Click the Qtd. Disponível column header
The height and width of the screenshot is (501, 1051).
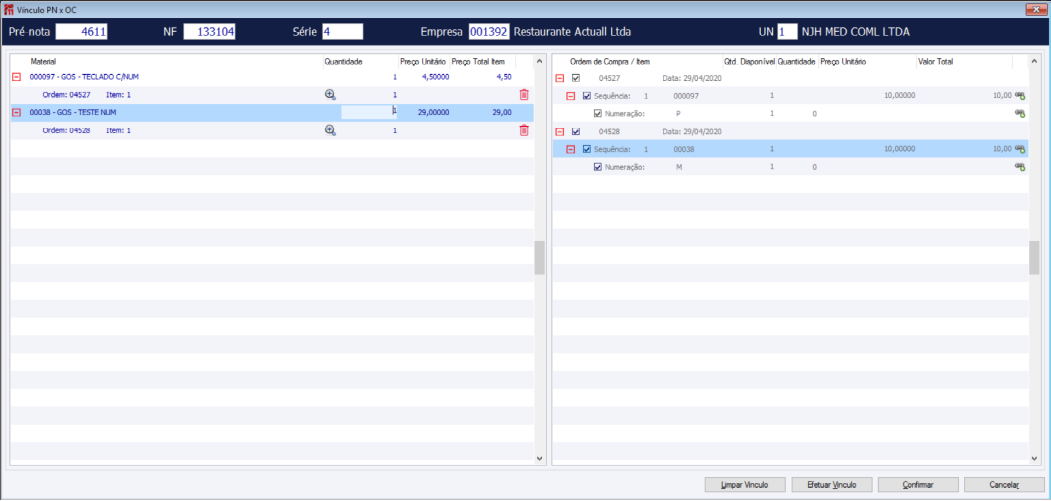(749, 62)
